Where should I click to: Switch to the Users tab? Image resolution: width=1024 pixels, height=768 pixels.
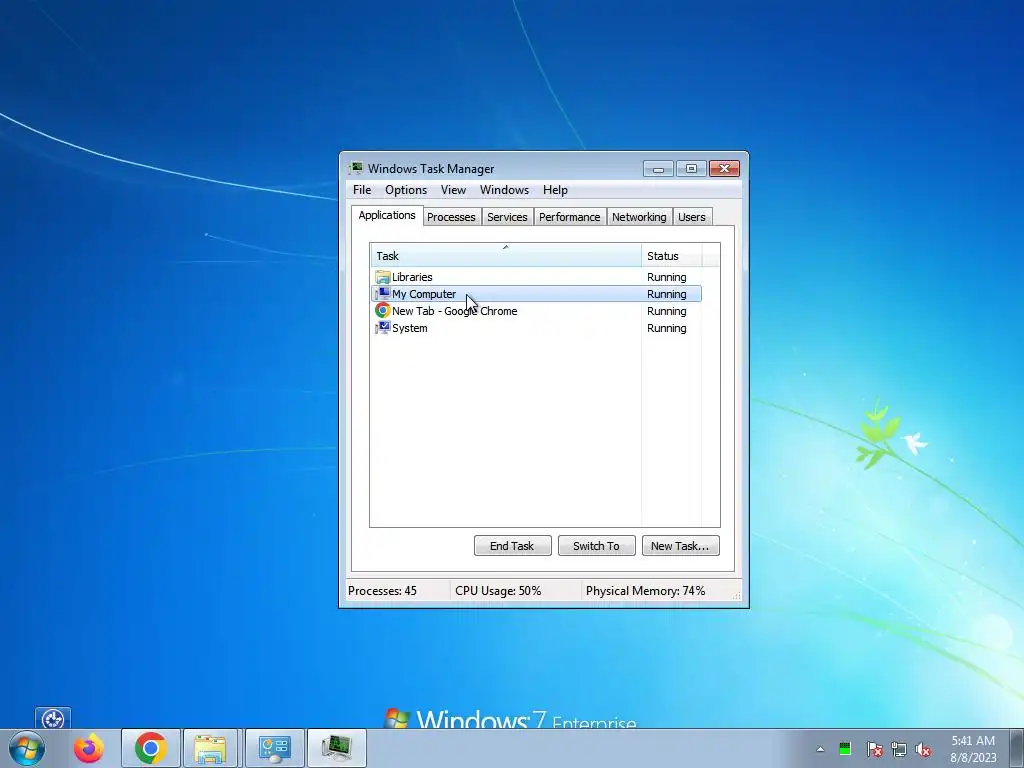coord(692,217)
